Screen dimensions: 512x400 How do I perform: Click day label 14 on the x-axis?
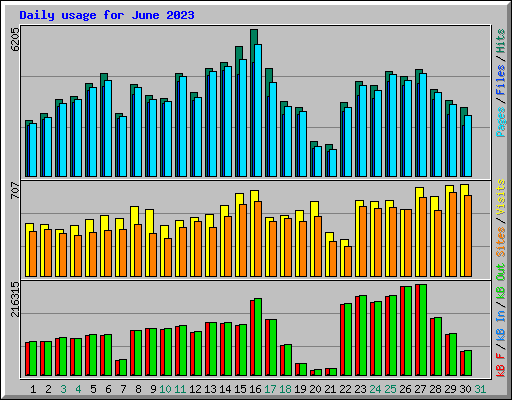[x=225, y=389]
